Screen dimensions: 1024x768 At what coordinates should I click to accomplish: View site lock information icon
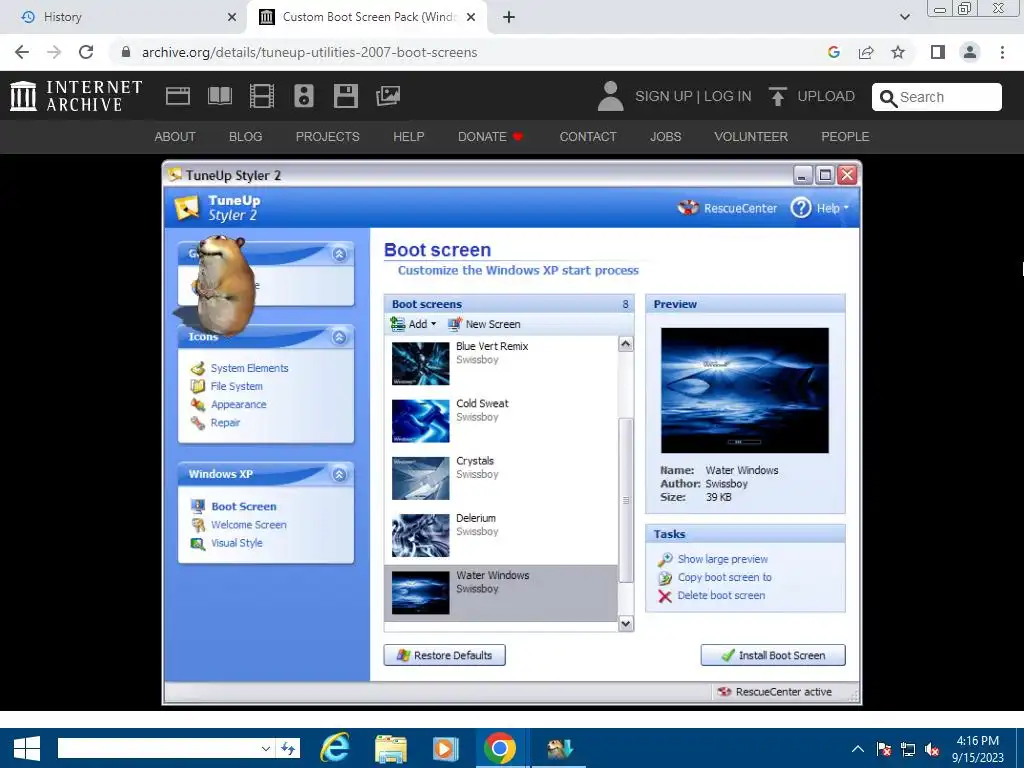pos(126,52)
